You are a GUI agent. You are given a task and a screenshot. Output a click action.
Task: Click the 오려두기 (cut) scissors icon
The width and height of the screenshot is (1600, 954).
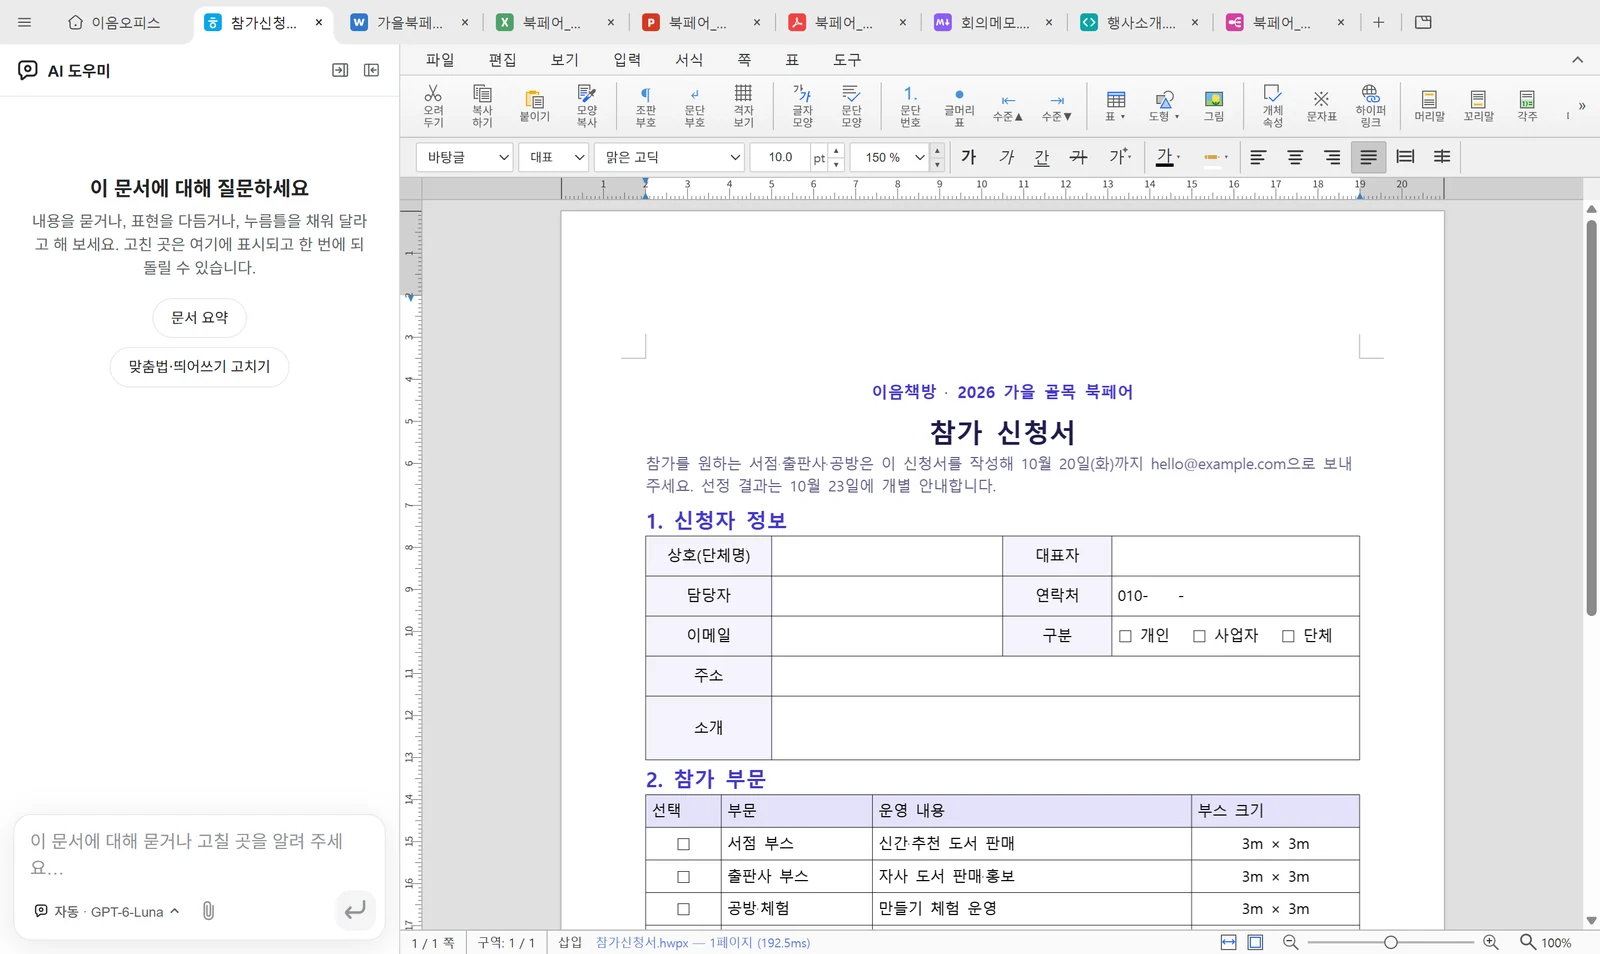pos(433,105)
